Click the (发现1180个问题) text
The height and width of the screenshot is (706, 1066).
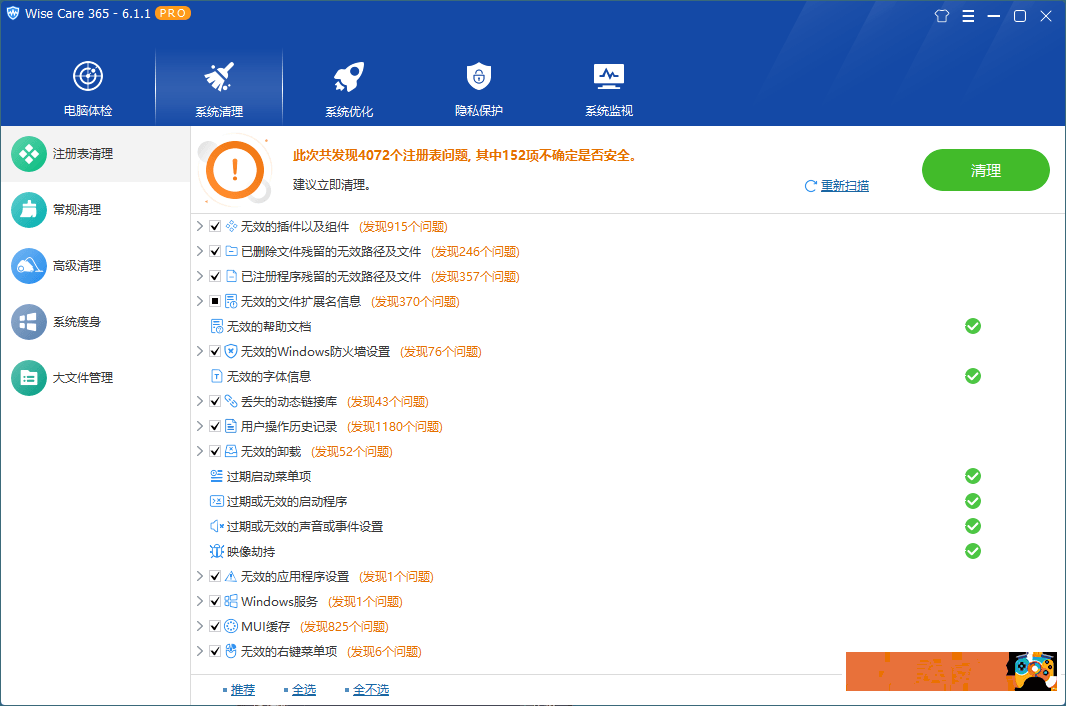pos(394,426)
